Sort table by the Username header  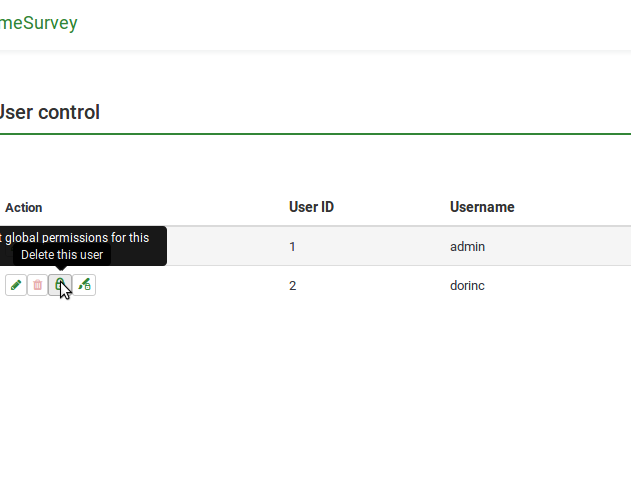[x=482, y=207]
